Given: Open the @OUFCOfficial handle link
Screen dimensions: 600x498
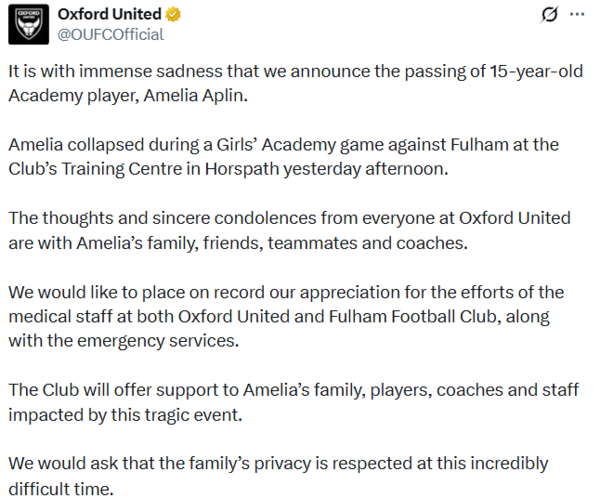Looking at the screenshot, I should pyautogui.click(x=111, y=35).
